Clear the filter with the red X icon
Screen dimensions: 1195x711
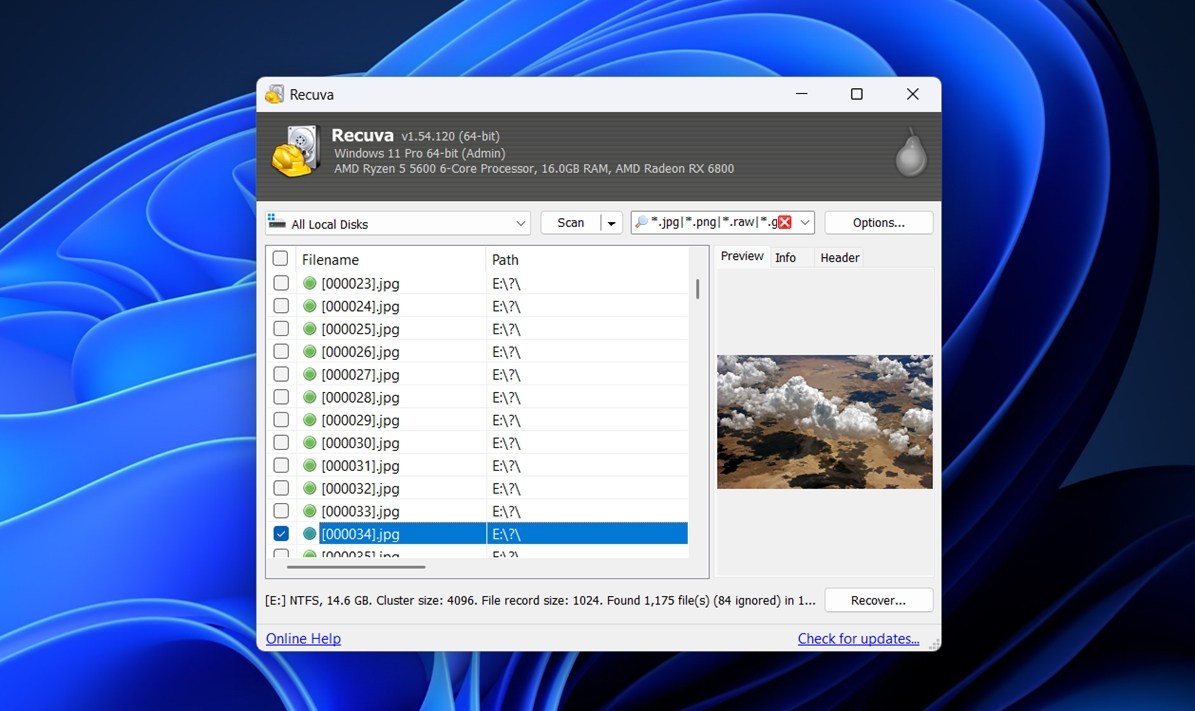785,223
